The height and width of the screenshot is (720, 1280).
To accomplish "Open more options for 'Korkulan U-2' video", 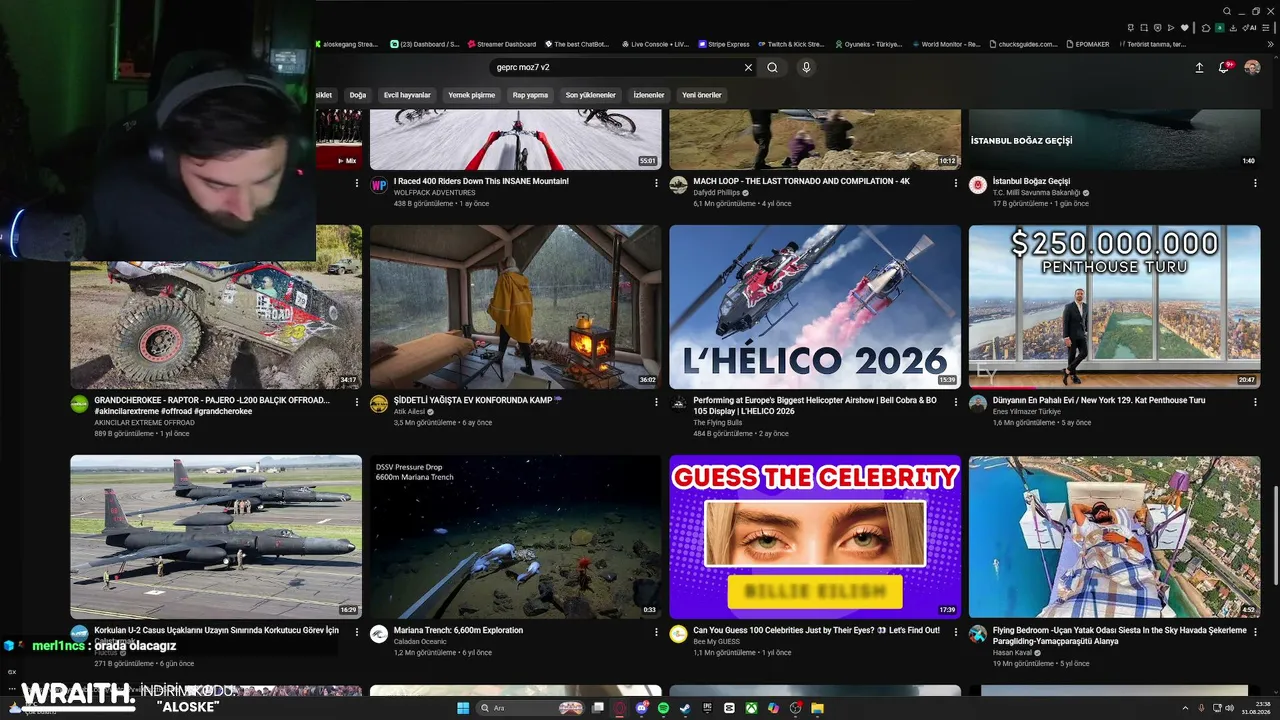I will 357,633.
